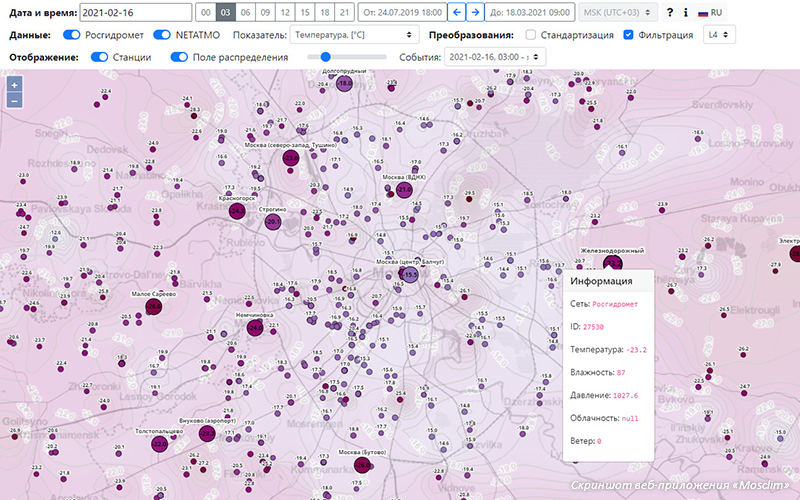Open Показатель Температура dropdown

(x=354, y=35)
